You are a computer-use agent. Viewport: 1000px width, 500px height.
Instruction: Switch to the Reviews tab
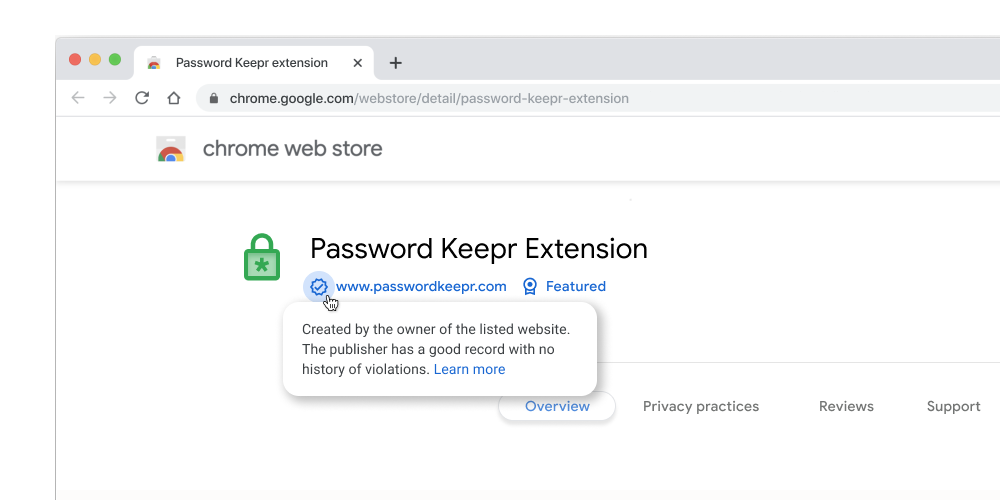846,406
